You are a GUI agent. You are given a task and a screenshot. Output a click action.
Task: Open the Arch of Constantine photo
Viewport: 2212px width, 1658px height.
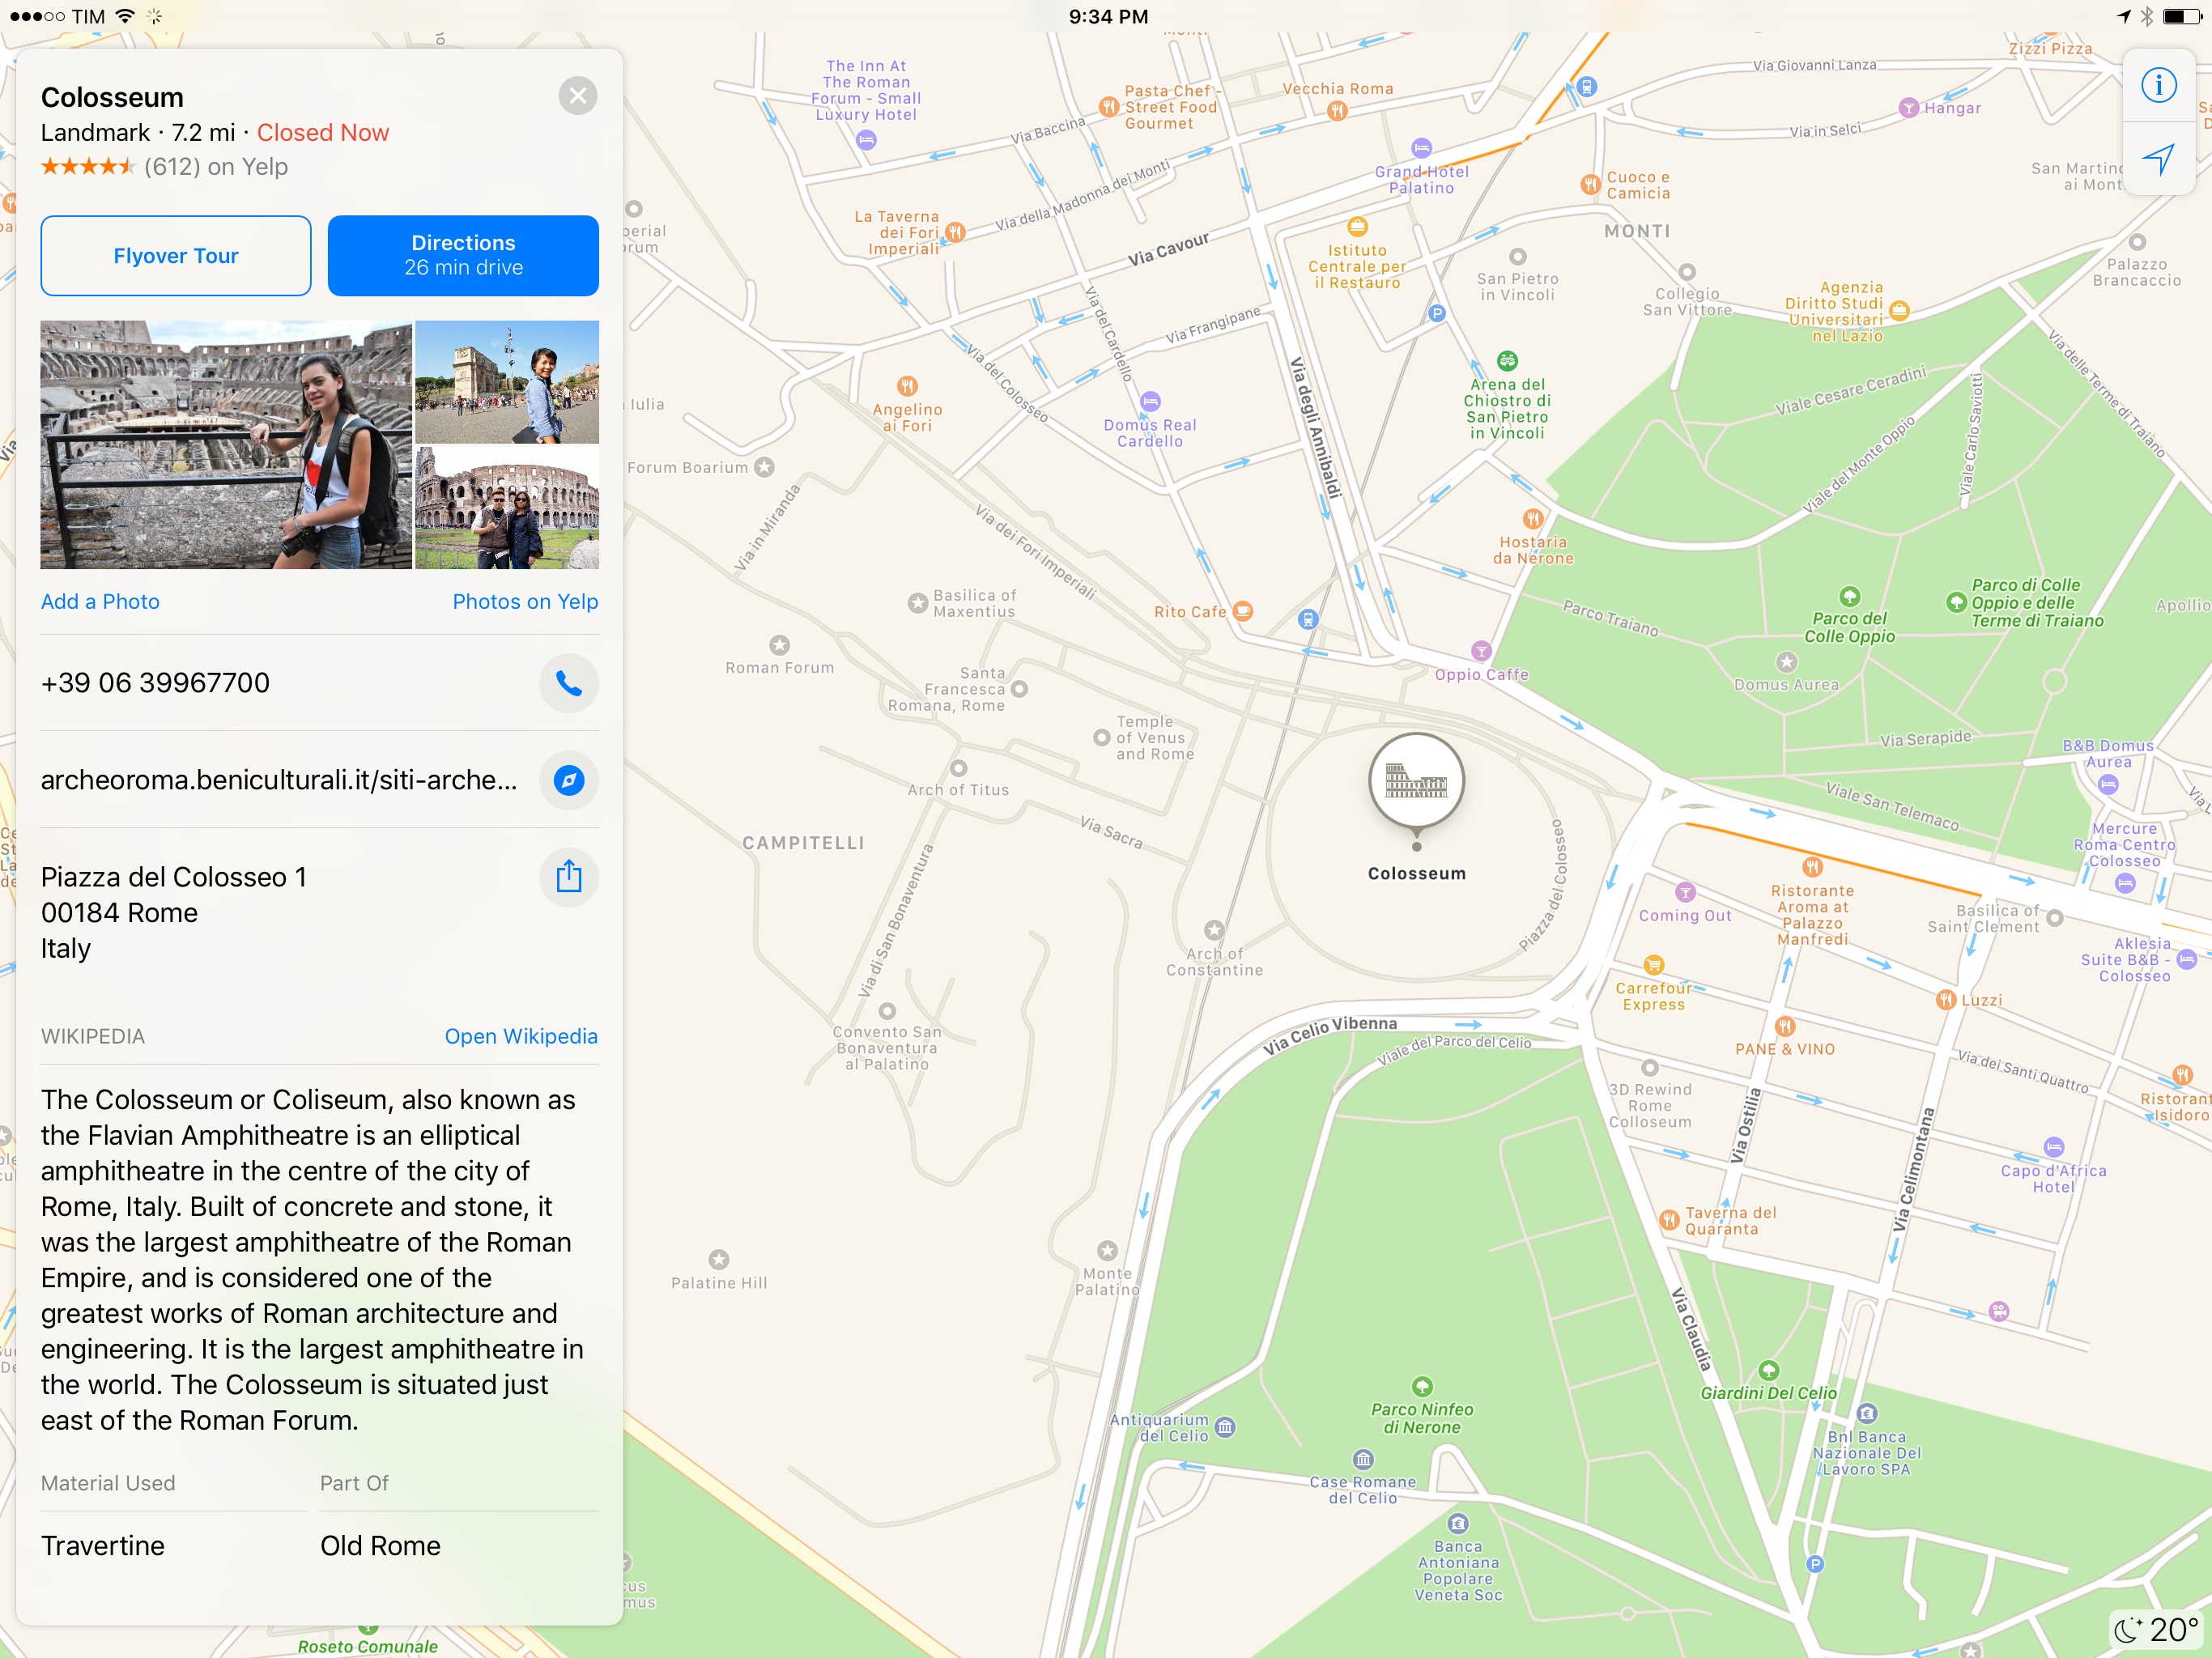507,382
